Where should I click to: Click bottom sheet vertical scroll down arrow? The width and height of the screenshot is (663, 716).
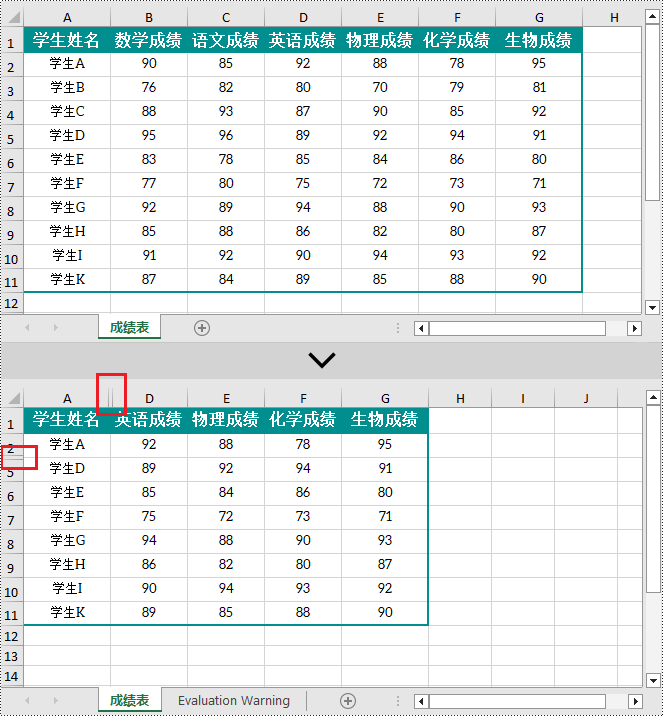pyautogui.click(x=653, y=680)
